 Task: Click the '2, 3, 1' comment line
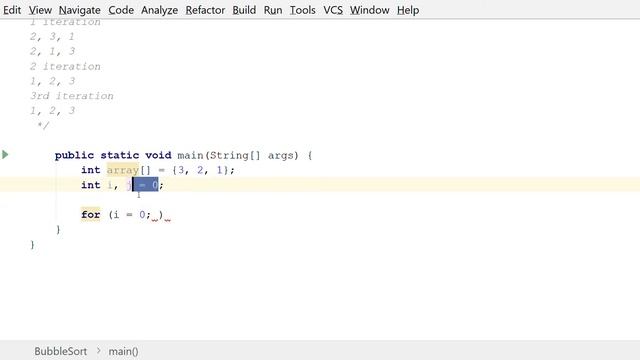(x=52, y=37)
